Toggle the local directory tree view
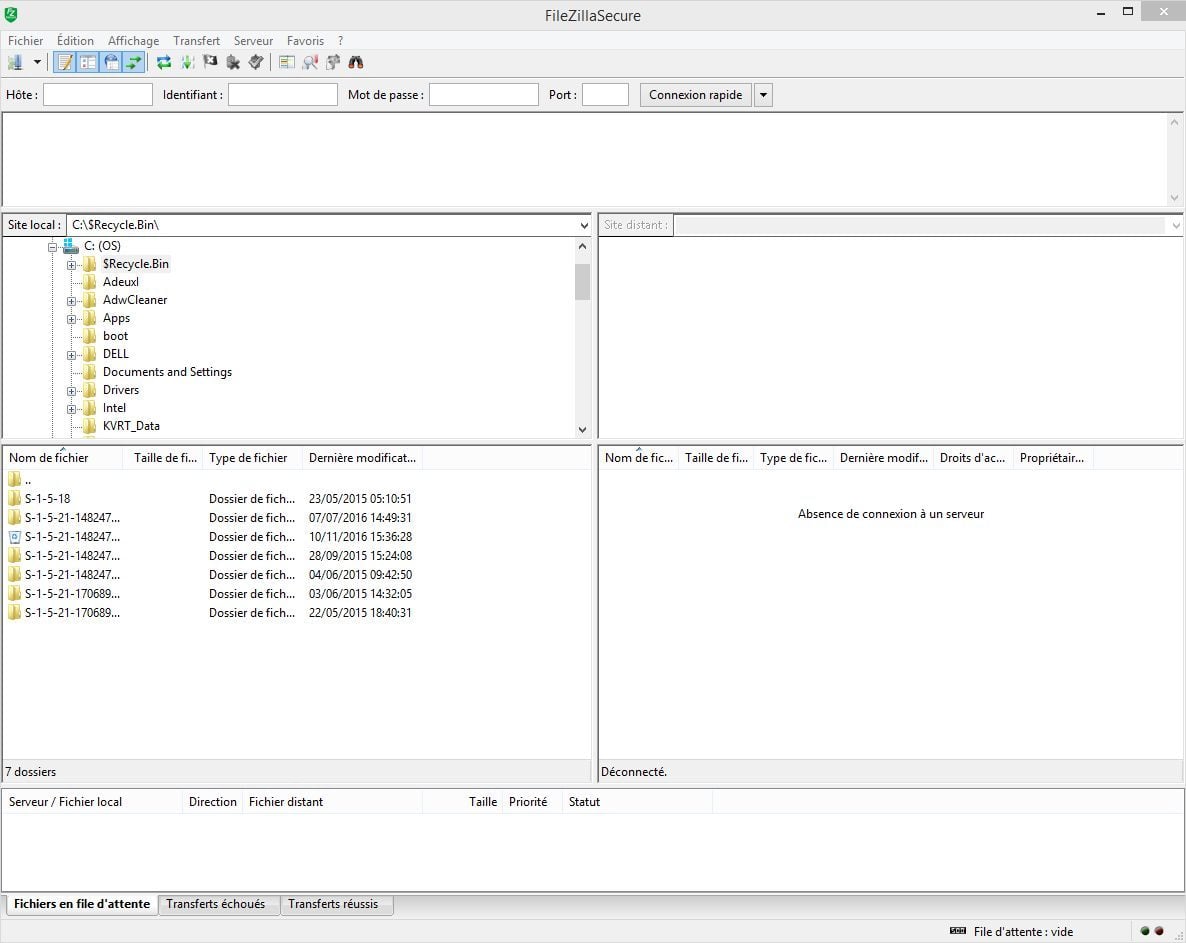 (88, 62)
